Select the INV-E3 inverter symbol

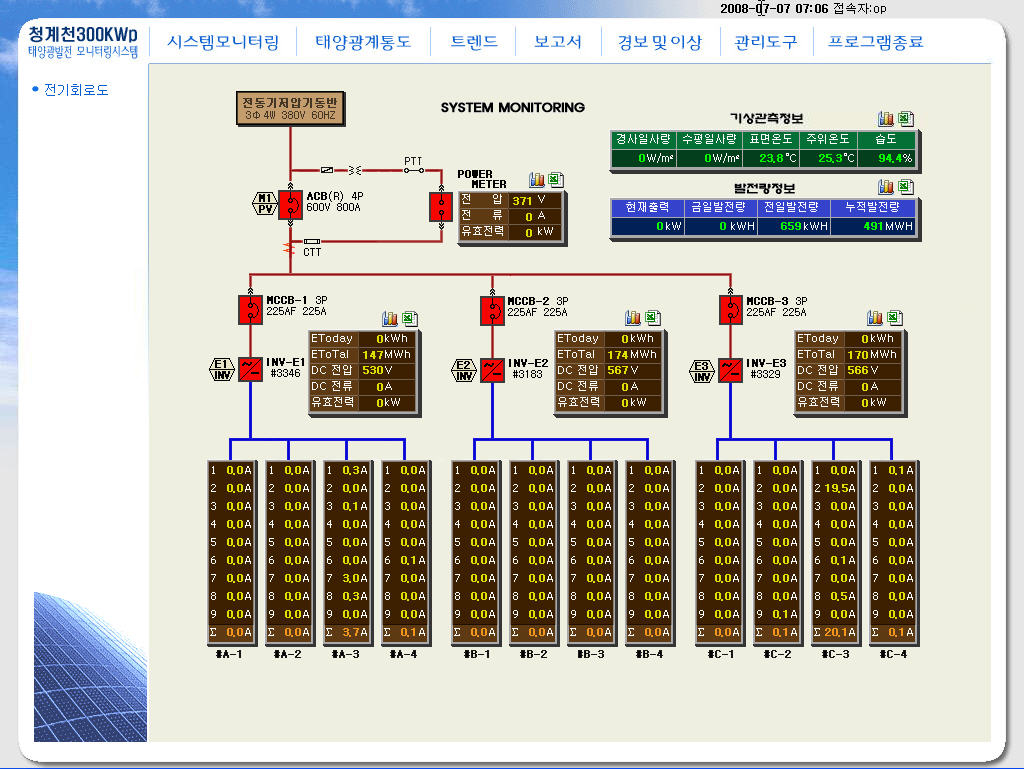pos(730,368)
